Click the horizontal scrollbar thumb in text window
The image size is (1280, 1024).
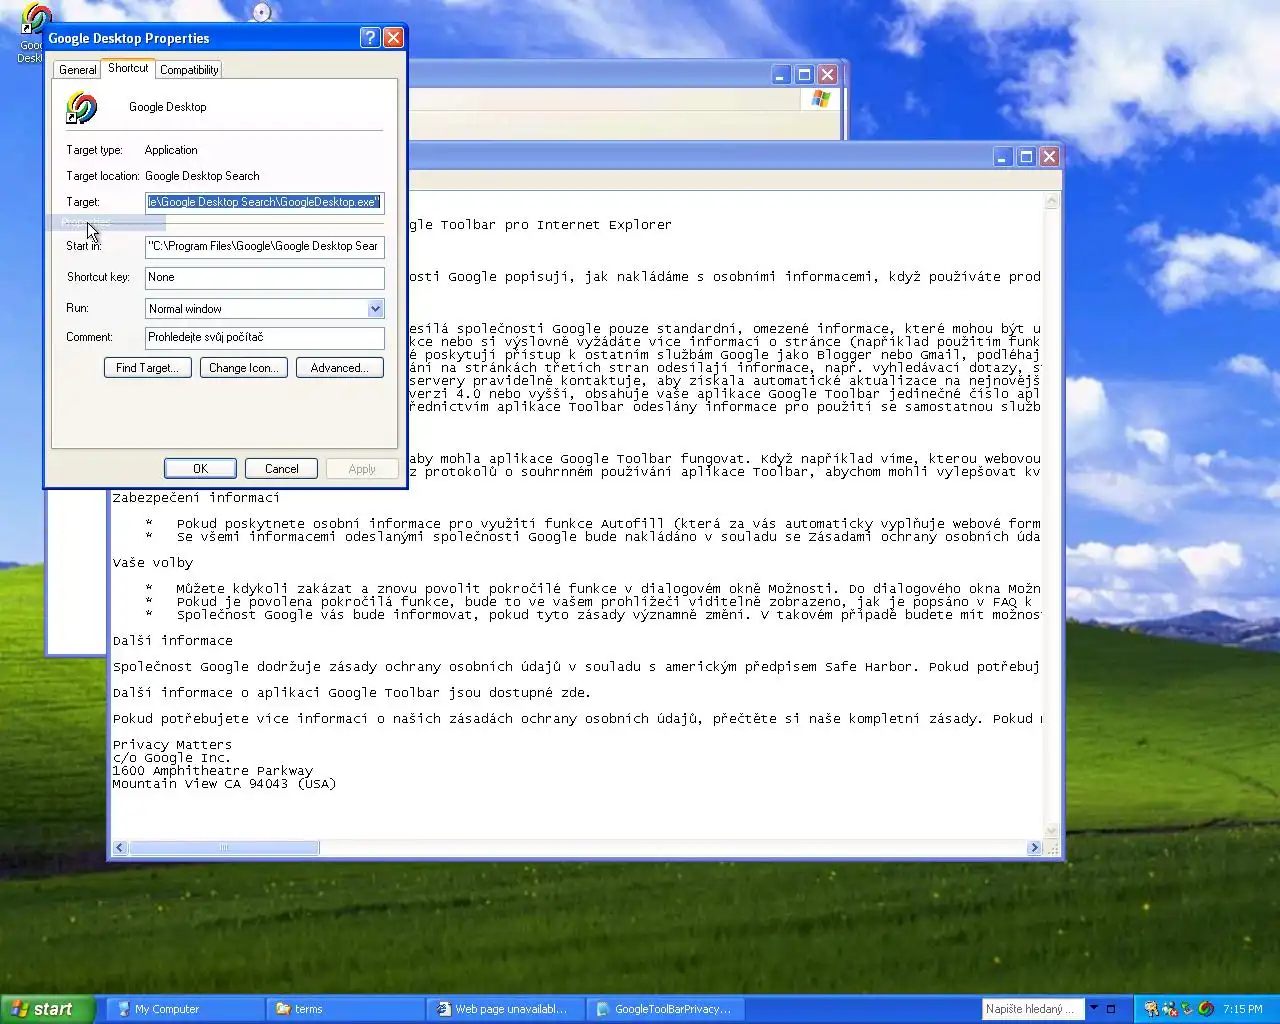pyautogui.click(x=224, y=848)
